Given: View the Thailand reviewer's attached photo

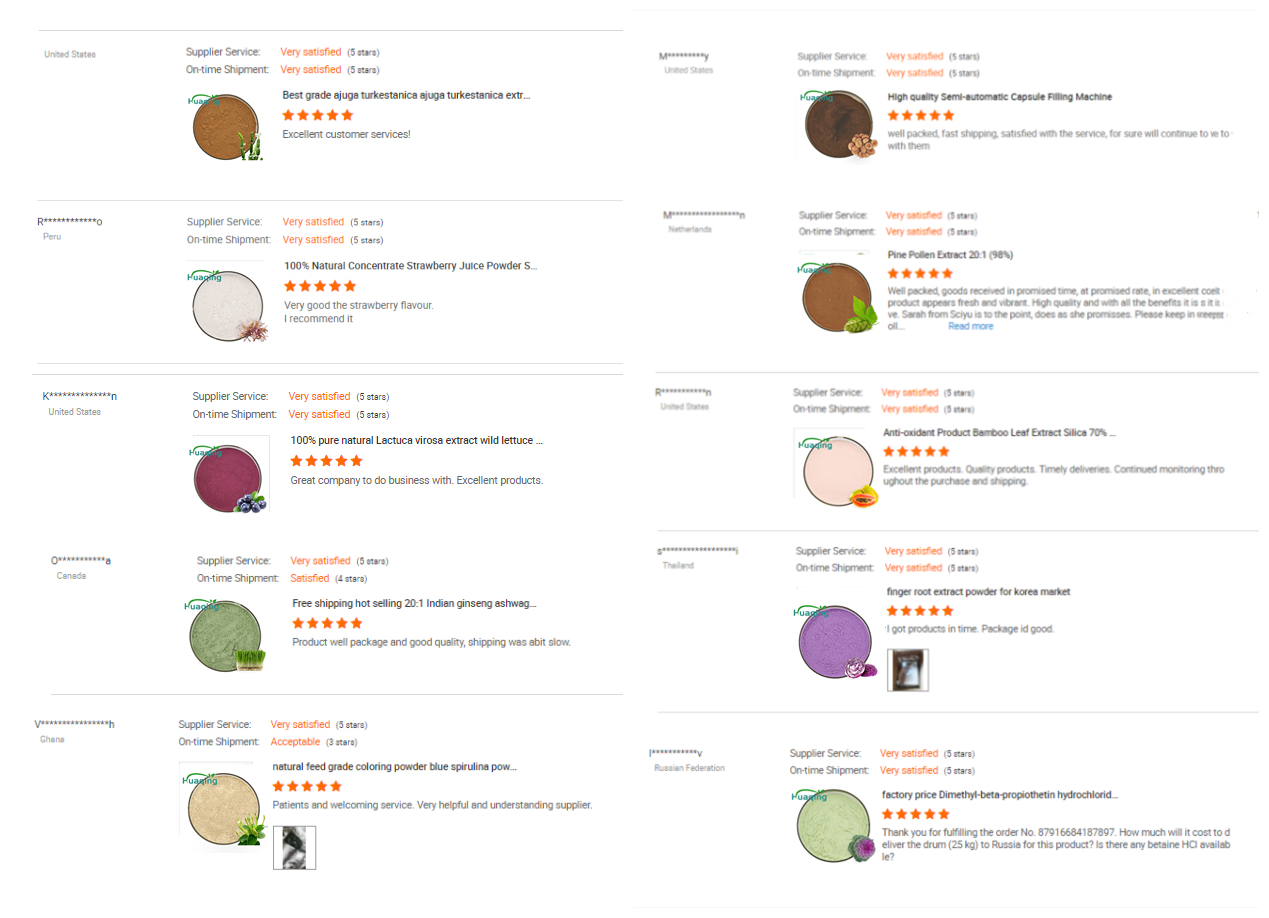Looking at the screenshot, I should [x=908, y=670].
